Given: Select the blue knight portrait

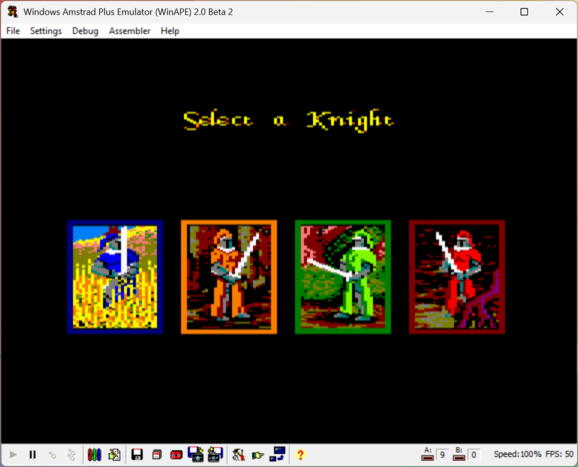Looking at the screenshot, I should point(115,277).
